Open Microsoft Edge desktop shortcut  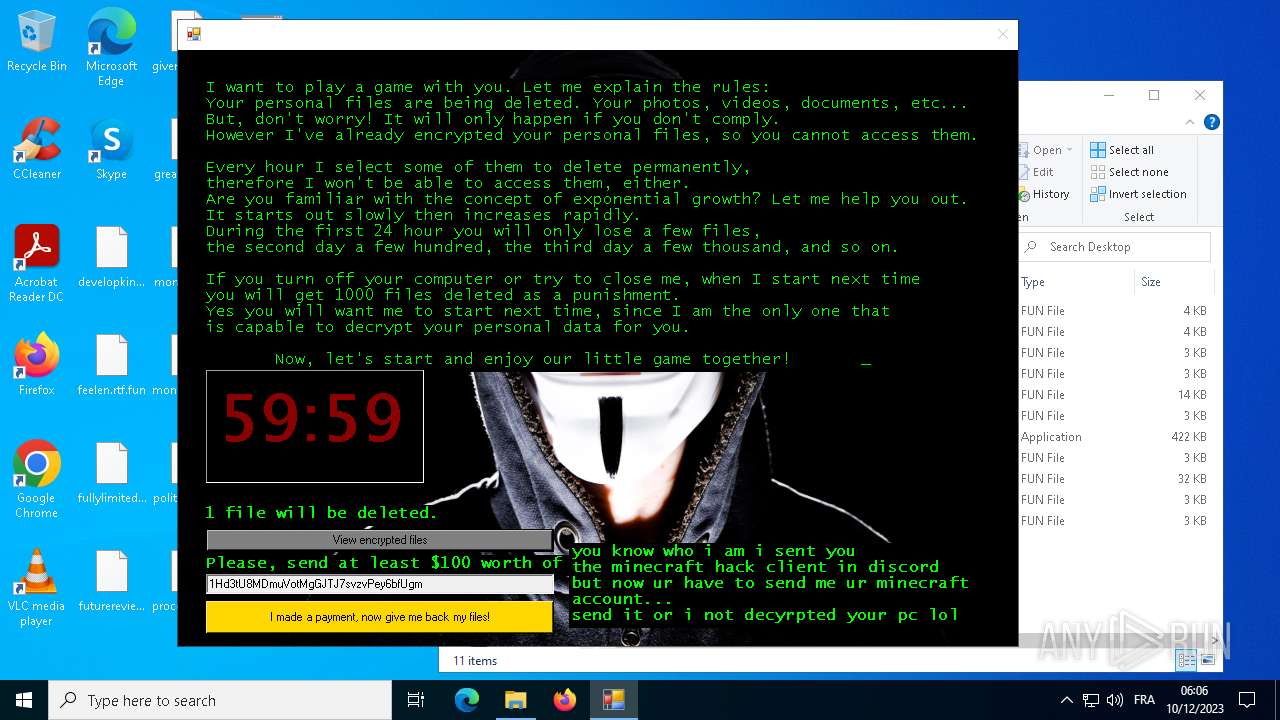111,47
